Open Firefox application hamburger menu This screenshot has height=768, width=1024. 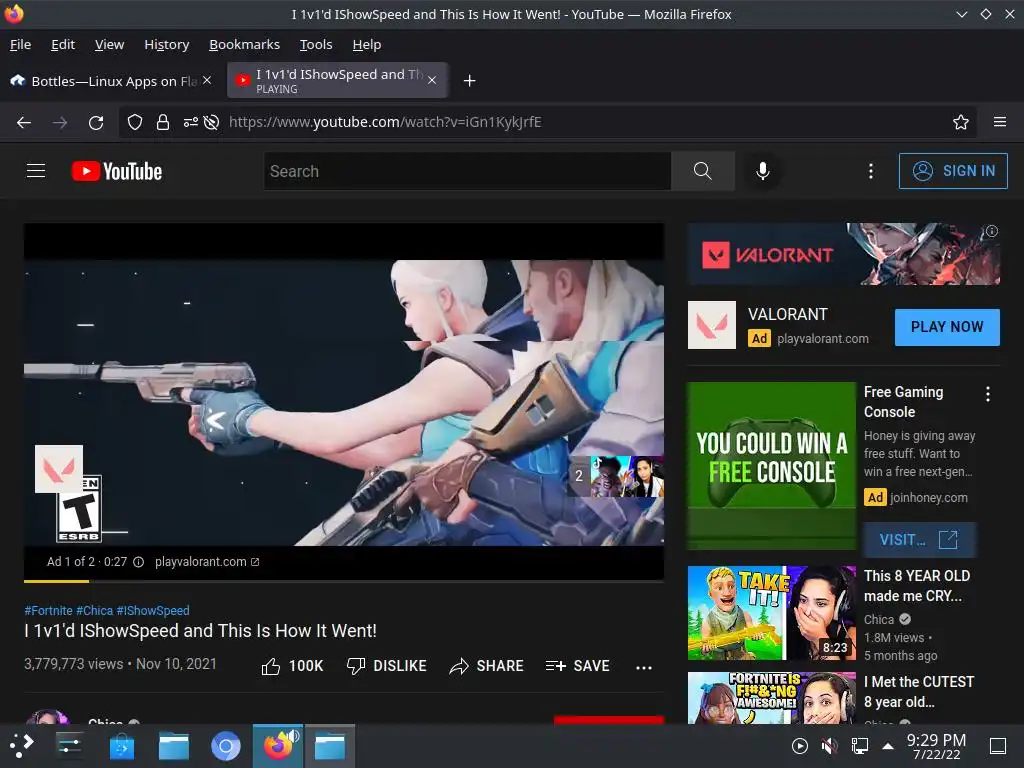tap(999, 122)
